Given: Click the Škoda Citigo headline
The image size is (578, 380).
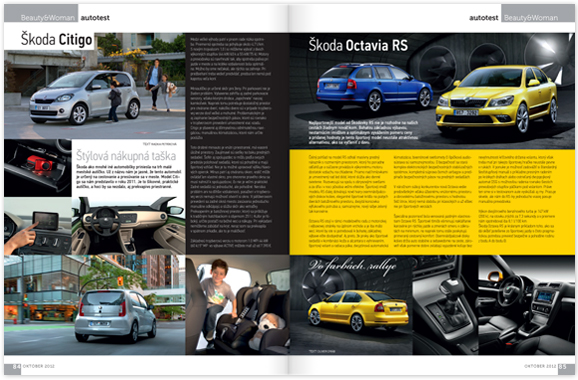Looking at the screenshot, I should coord(56,39).
